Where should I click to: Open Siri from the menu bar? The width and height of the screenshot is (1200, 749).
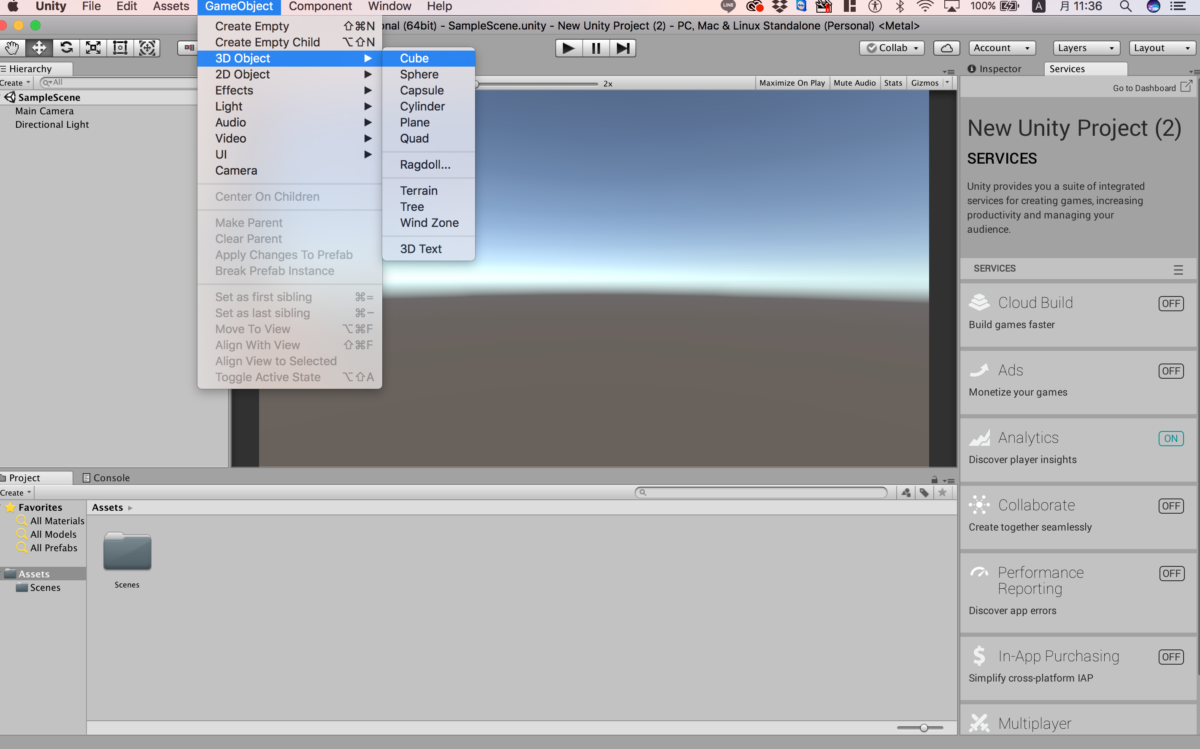pos(1154,6)
